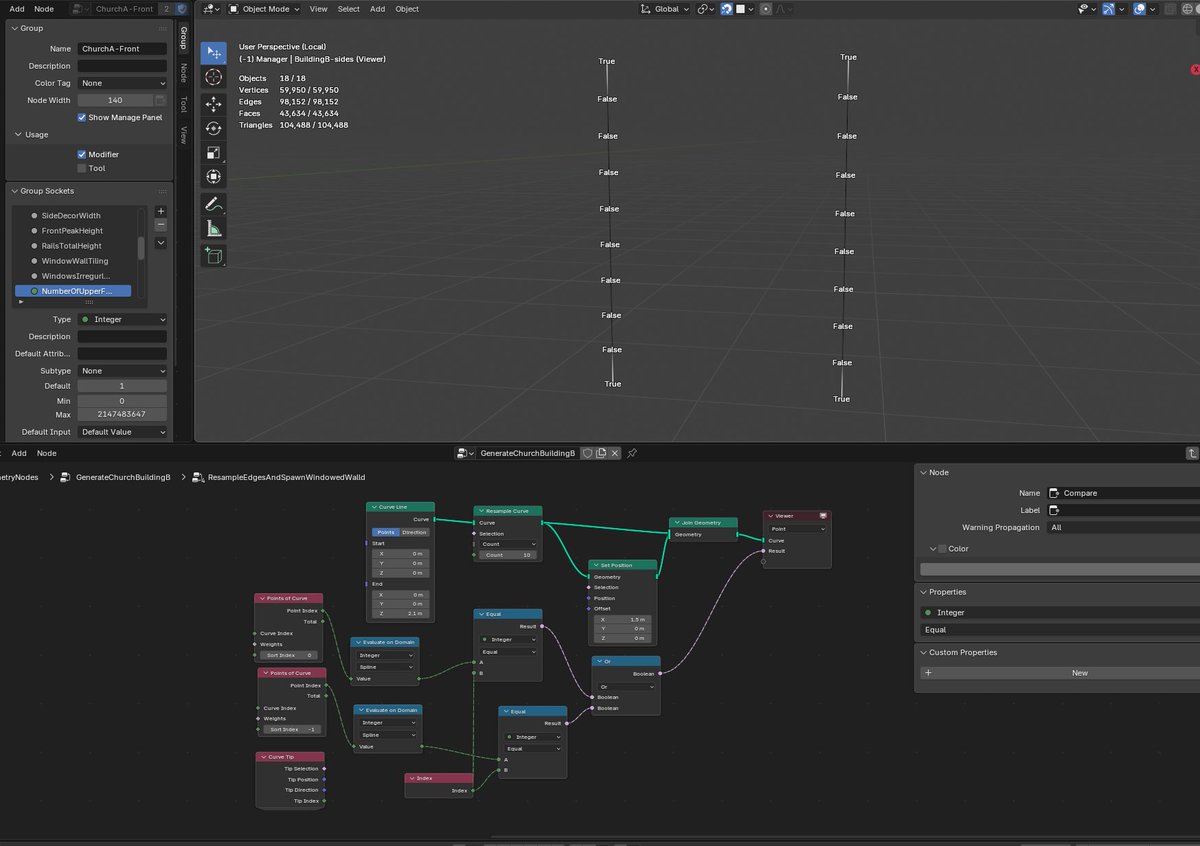Enable the Tool usage checkbox

(82, 168)
